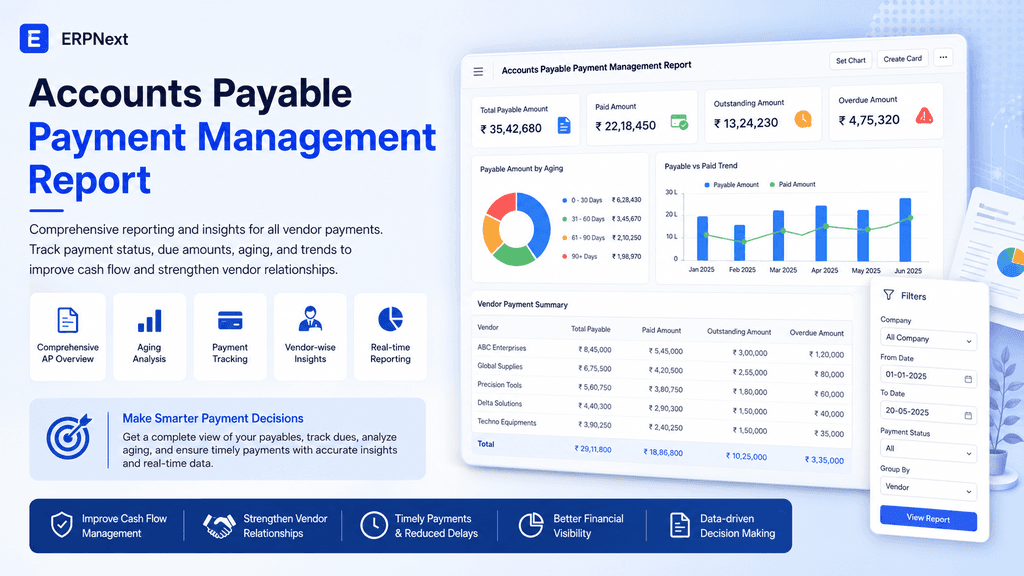Image resolution: width=1024 pixels, height=576 pixels.
Task: Click the Comprehensive AP Overview feature card
Action: pyautogui.click(x=68, y=337)
